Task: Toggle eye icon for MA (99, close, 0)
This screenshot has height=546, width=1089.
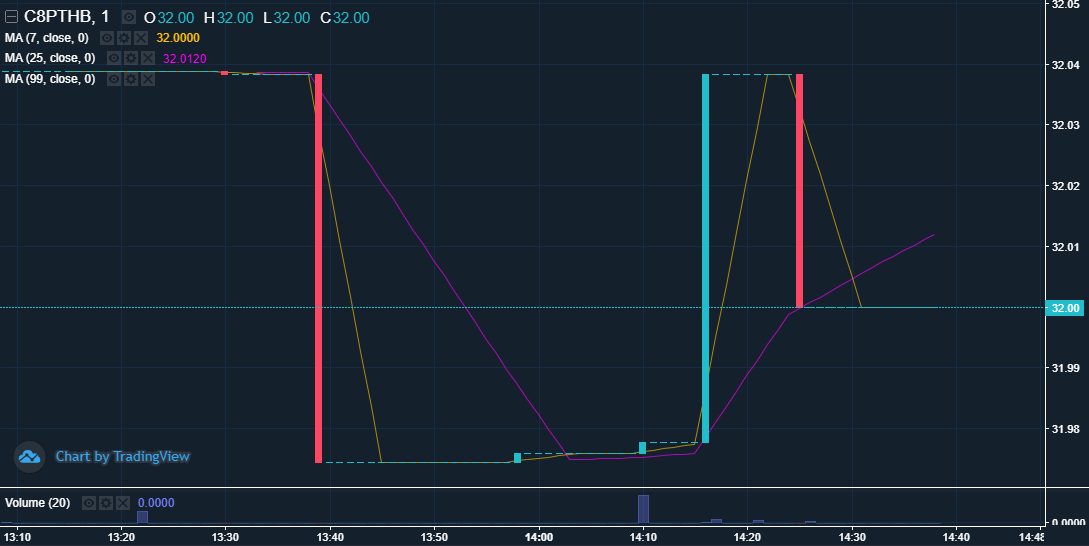Action: tap(115, 78)
